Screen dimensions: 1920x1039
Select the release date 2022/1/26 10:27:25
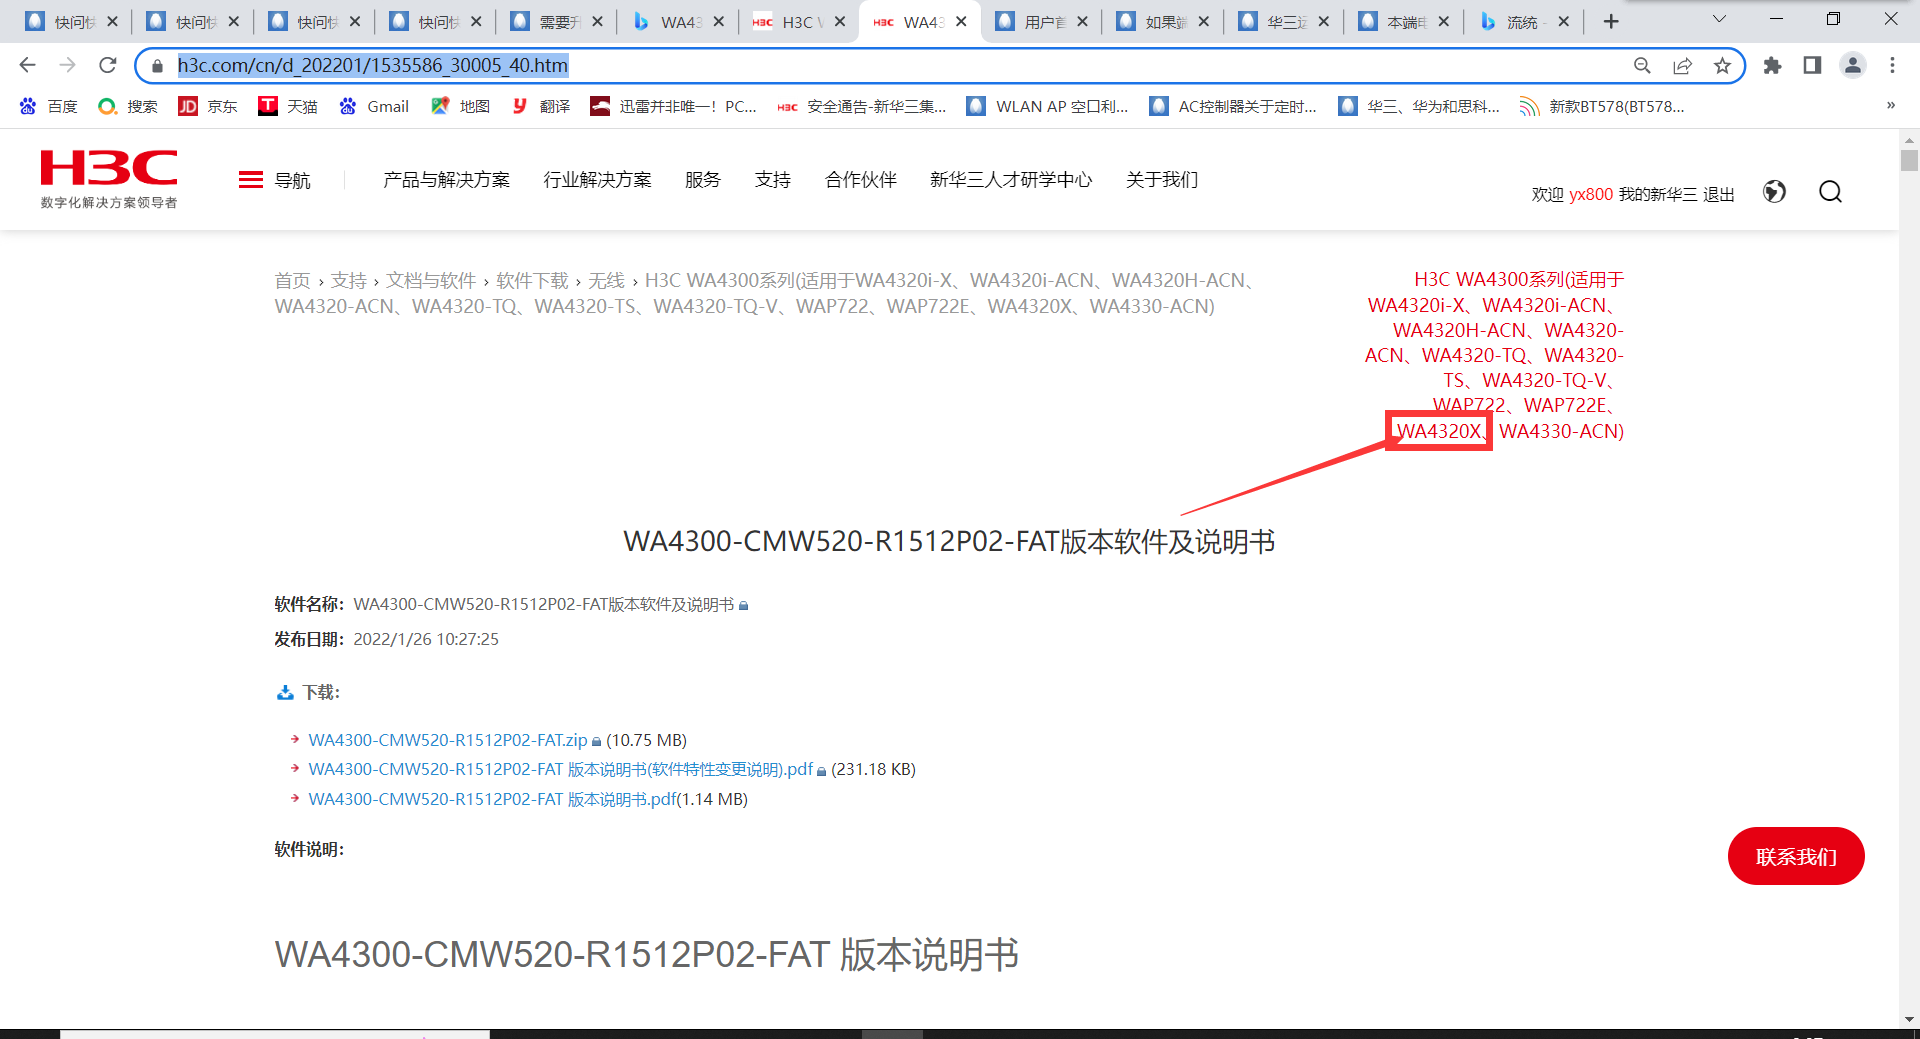pyautogui.click(x=426, y=639)
